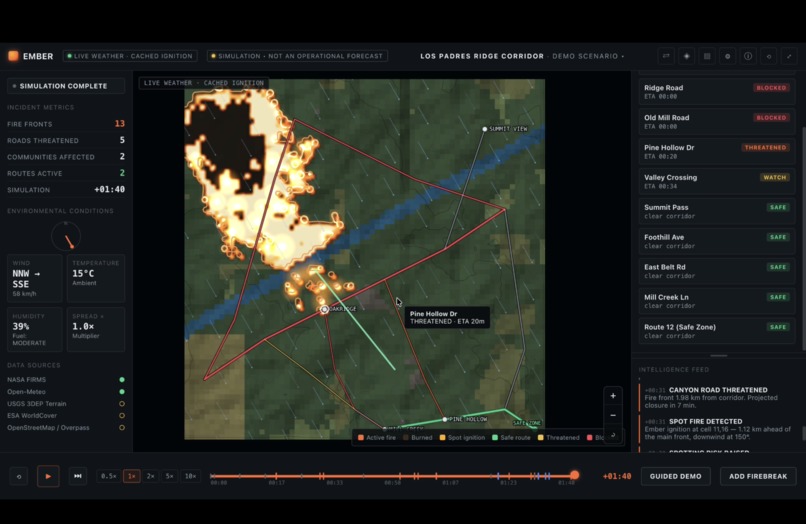Click the timeline marker near 00:33

click(x=321, y=476)
